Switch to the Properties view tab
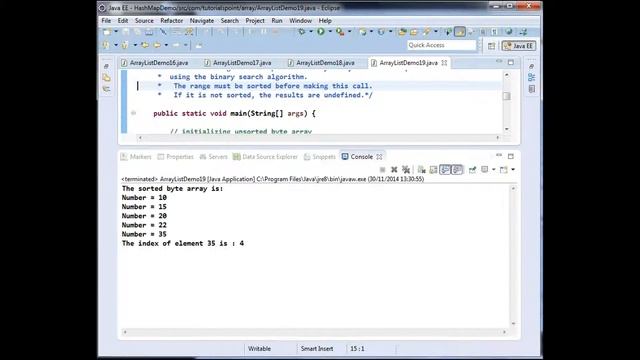Screen dimensions: 640x360 click(176, 157)
